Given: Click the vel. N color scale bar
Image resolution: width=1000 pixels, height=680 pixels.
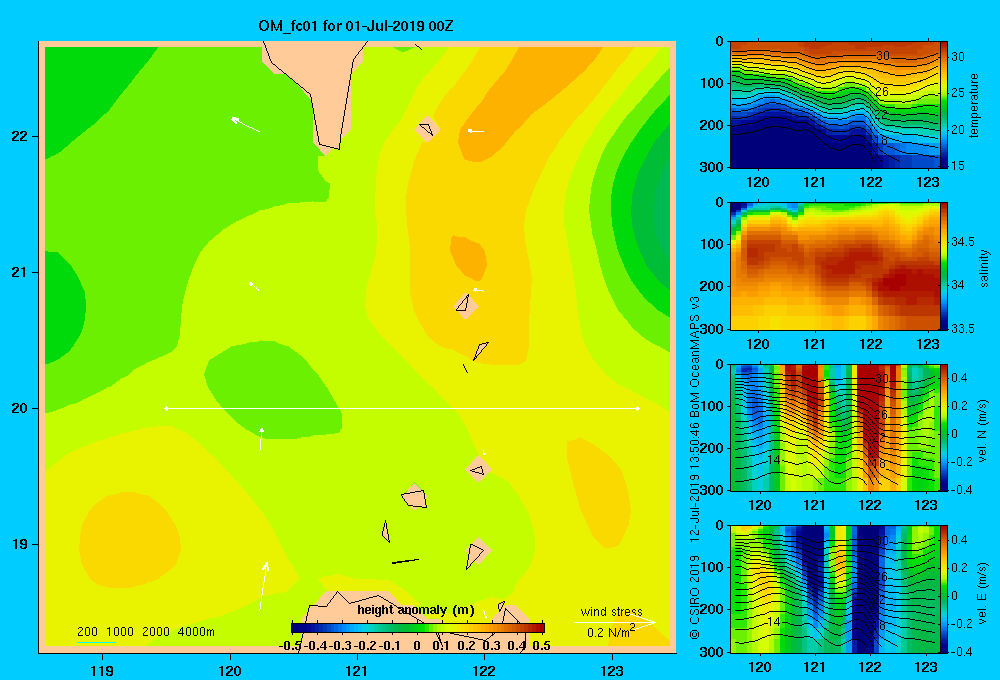Looking at the screenshot, I should 944,427.
